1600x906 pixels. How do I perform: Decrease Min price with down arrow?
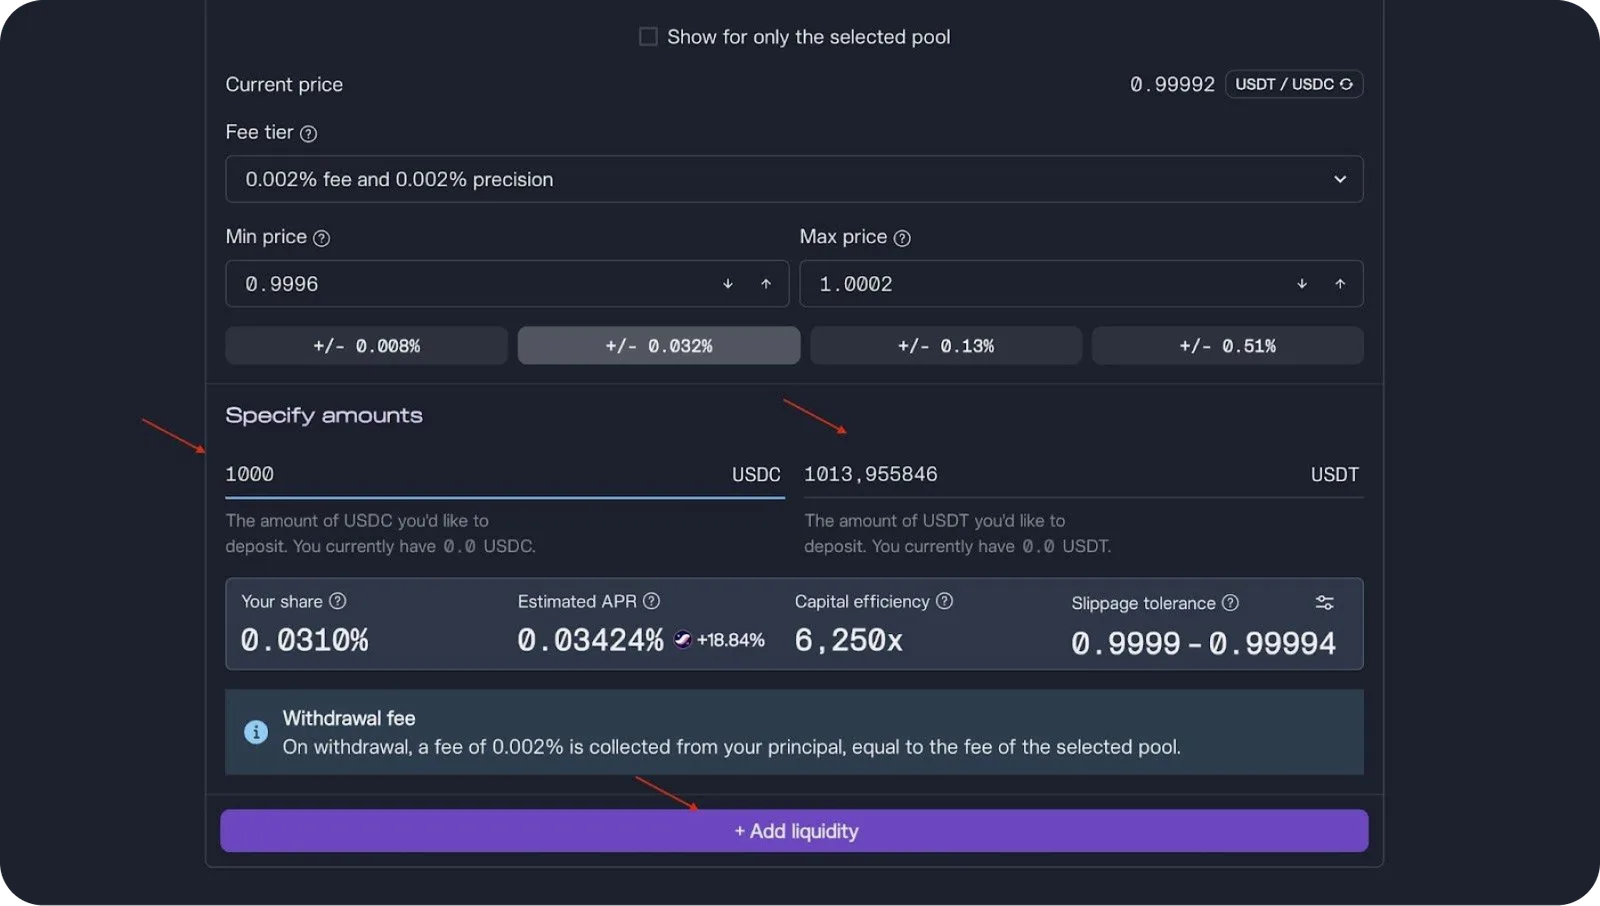728,284
